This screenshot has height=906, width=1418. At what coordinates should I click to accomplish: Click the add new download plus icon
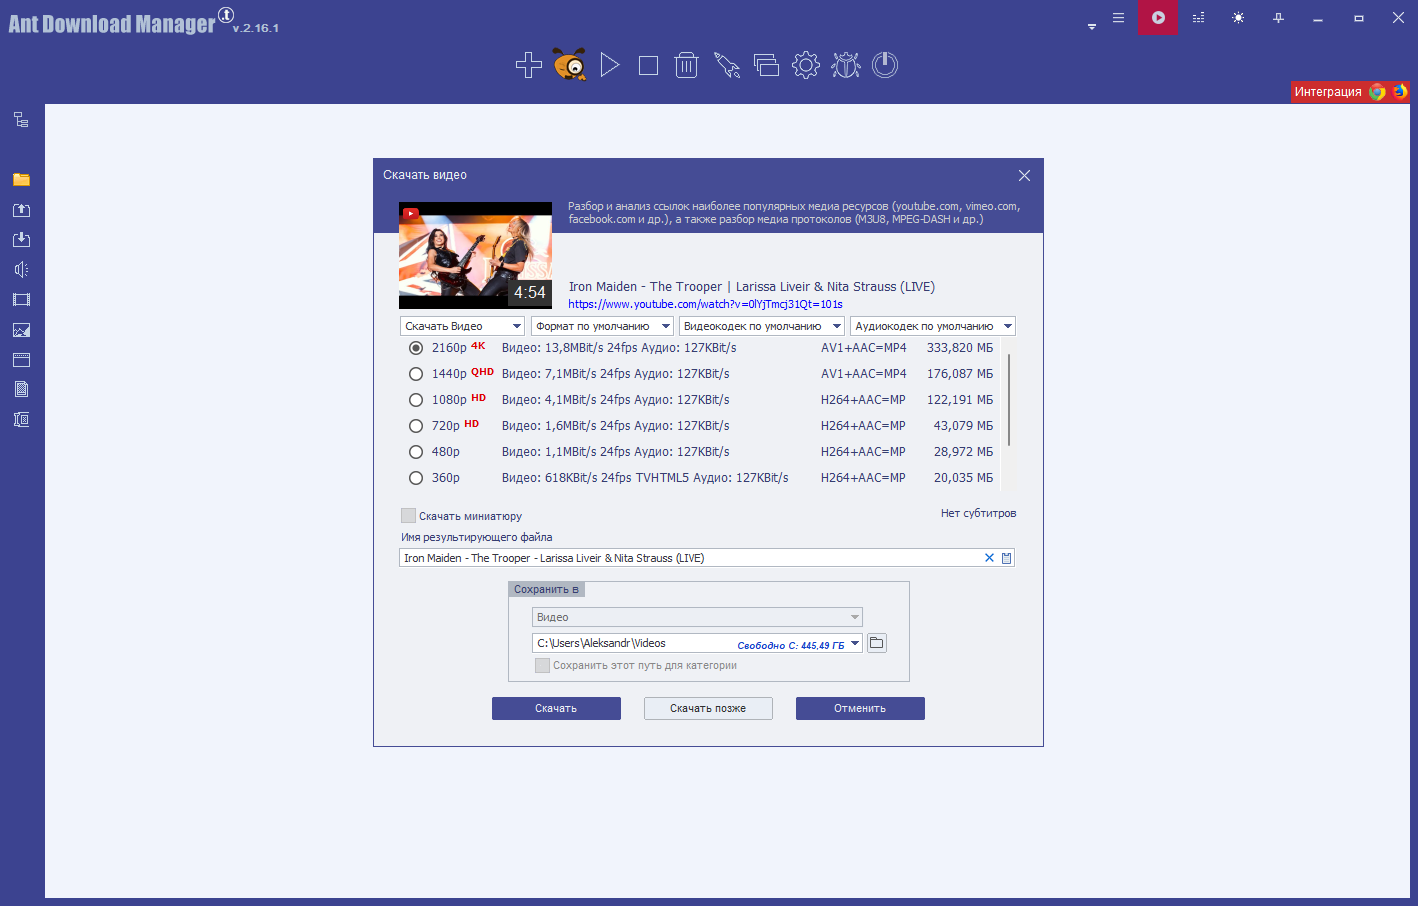coord(529,65)
